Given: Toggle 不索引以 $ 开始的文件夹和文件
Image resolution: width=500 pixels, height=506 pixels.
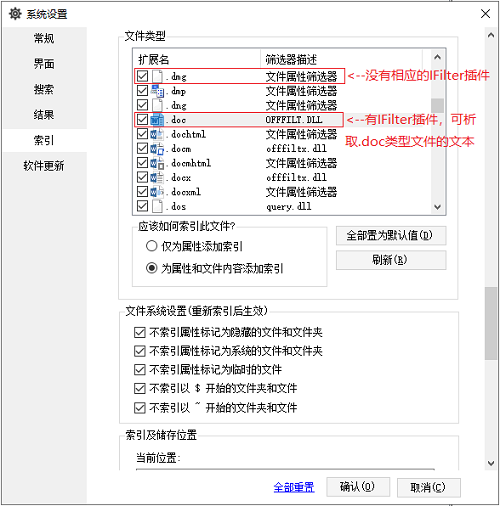Looking at the screenshot, I should pyautogui.click(x=140, y=388).
